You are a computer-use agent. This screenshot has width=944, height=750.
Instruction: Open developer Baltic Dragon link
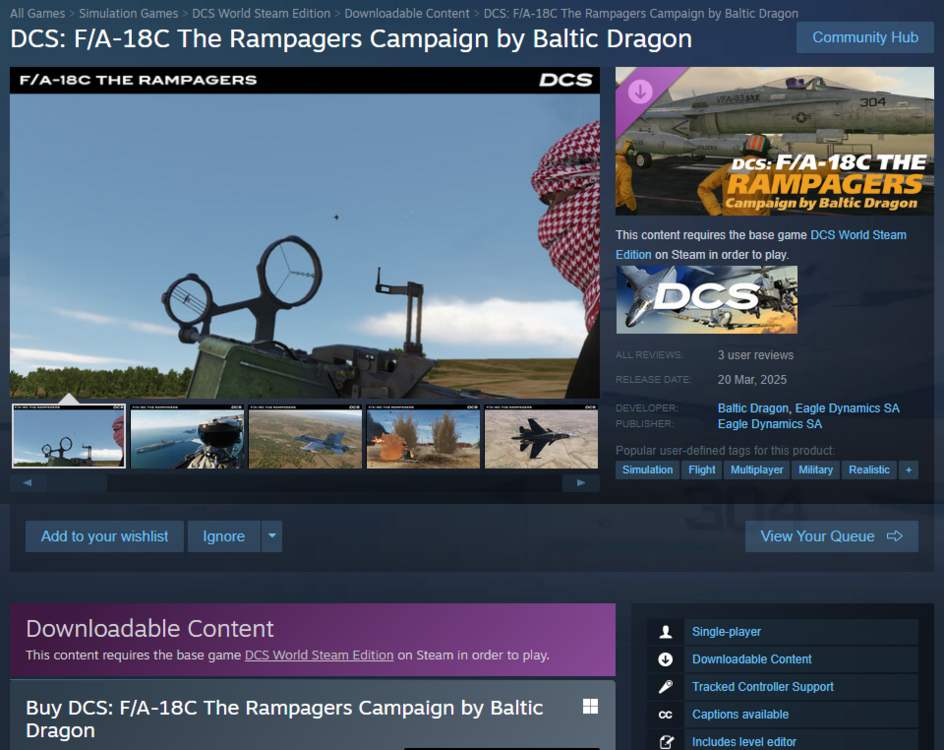pos(753,408)
